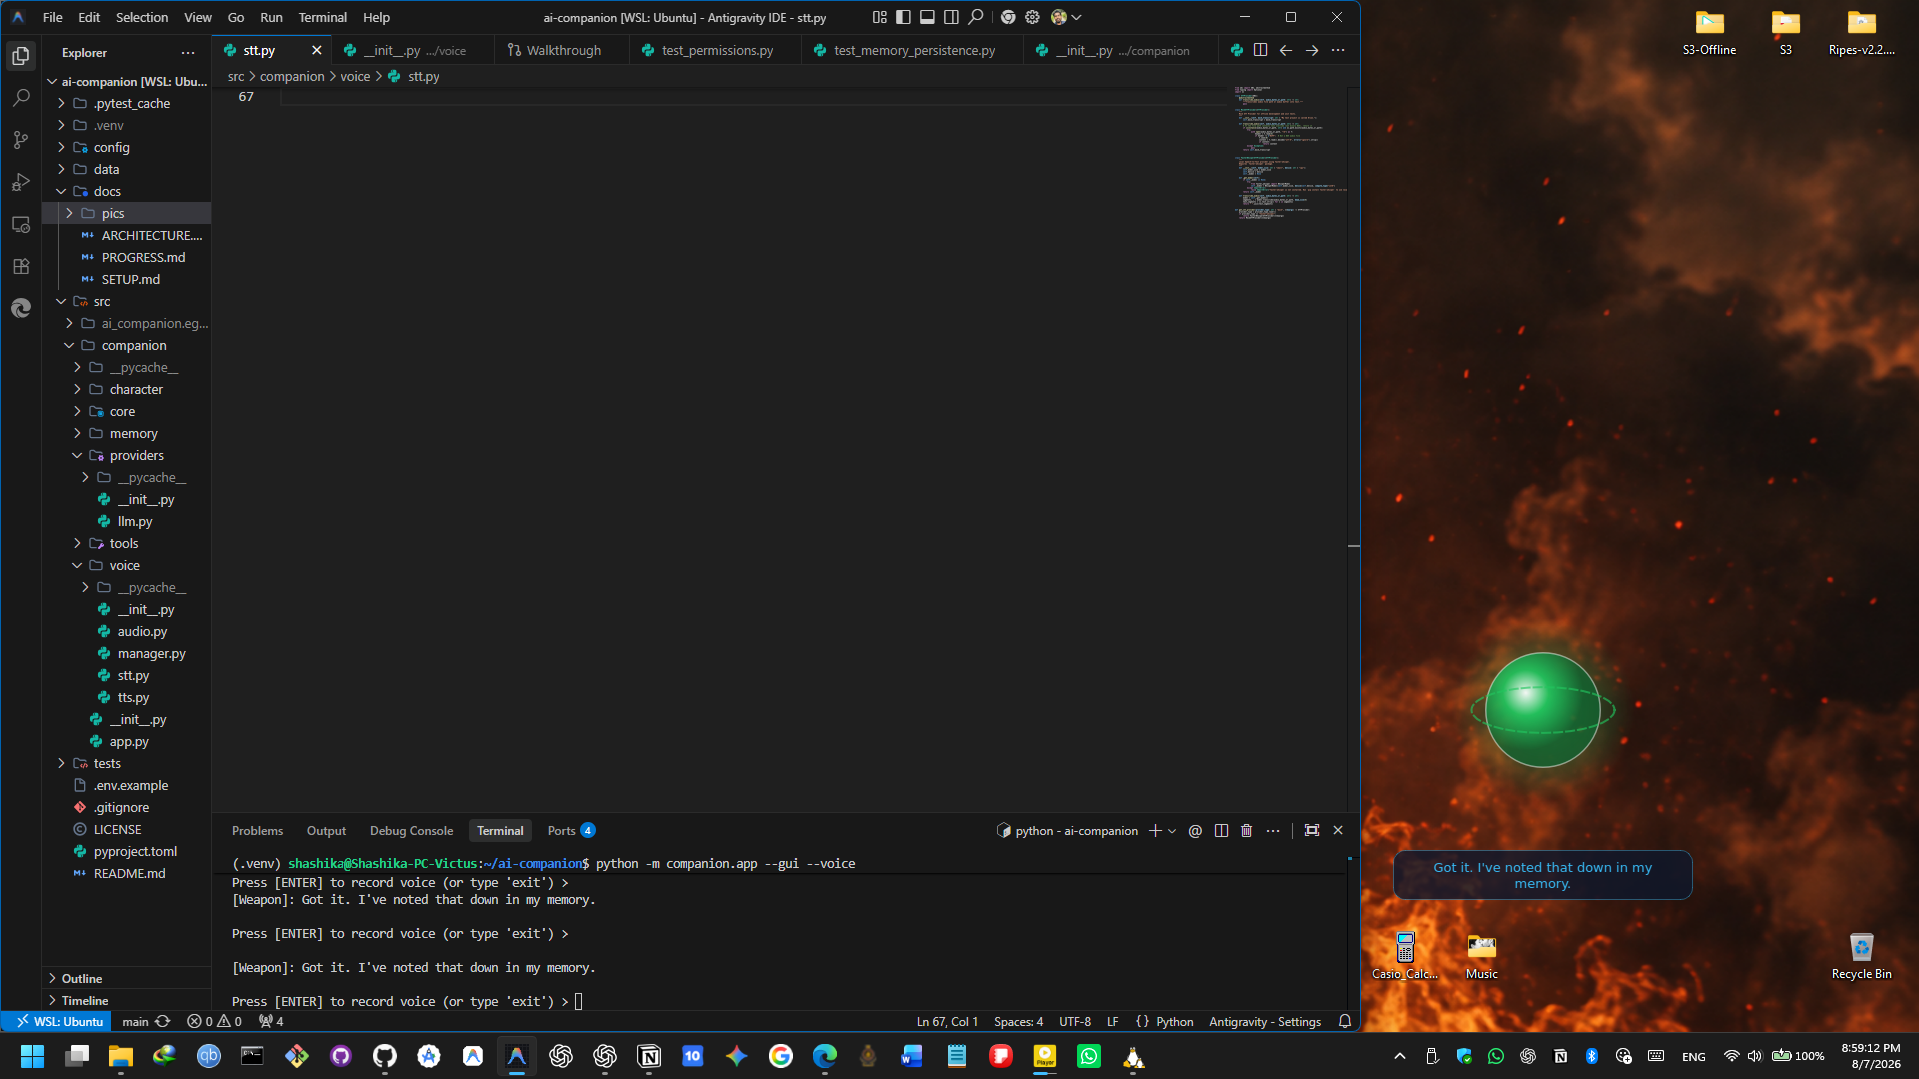This screenshot has width=1919, height=1079.
Task: Open Remote Explorer view icon
Action: 21,224
